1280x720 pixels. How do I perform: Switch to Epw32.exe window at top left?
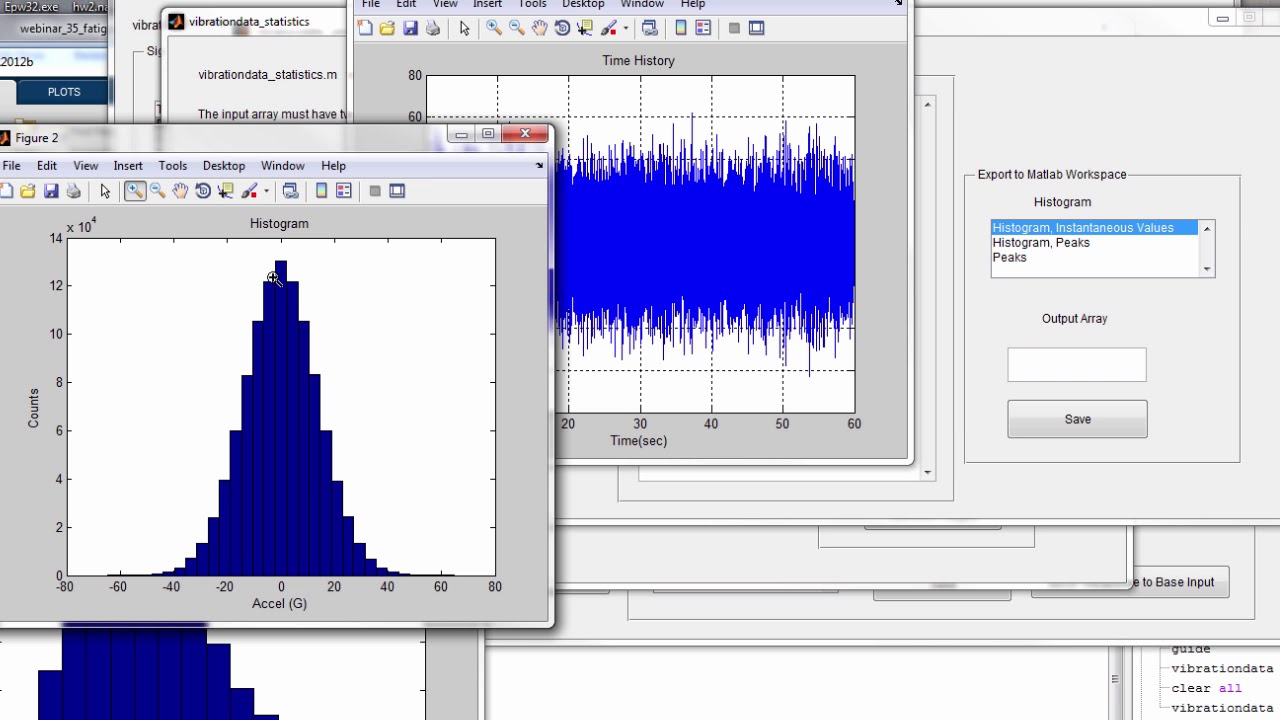click(30, 6)
